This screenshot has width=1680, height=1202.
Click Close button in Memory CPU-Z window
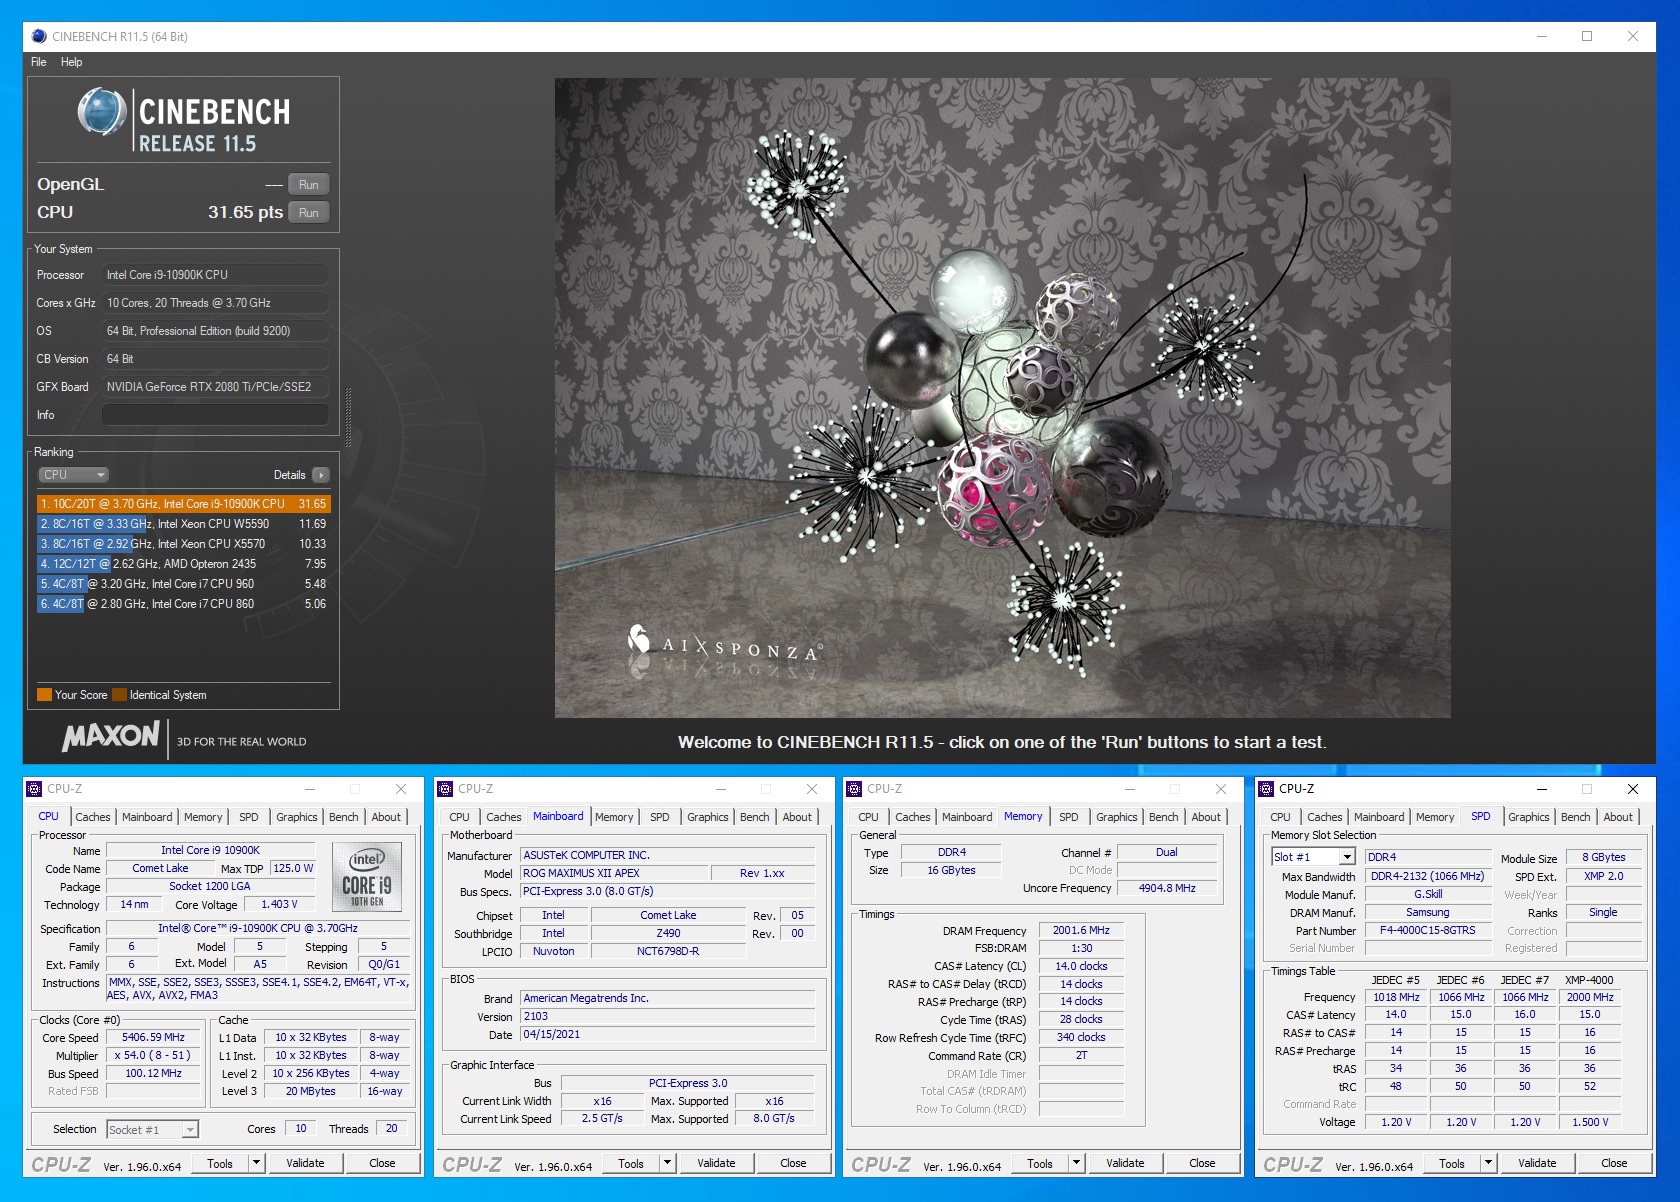click(x=1202, y=1163)
